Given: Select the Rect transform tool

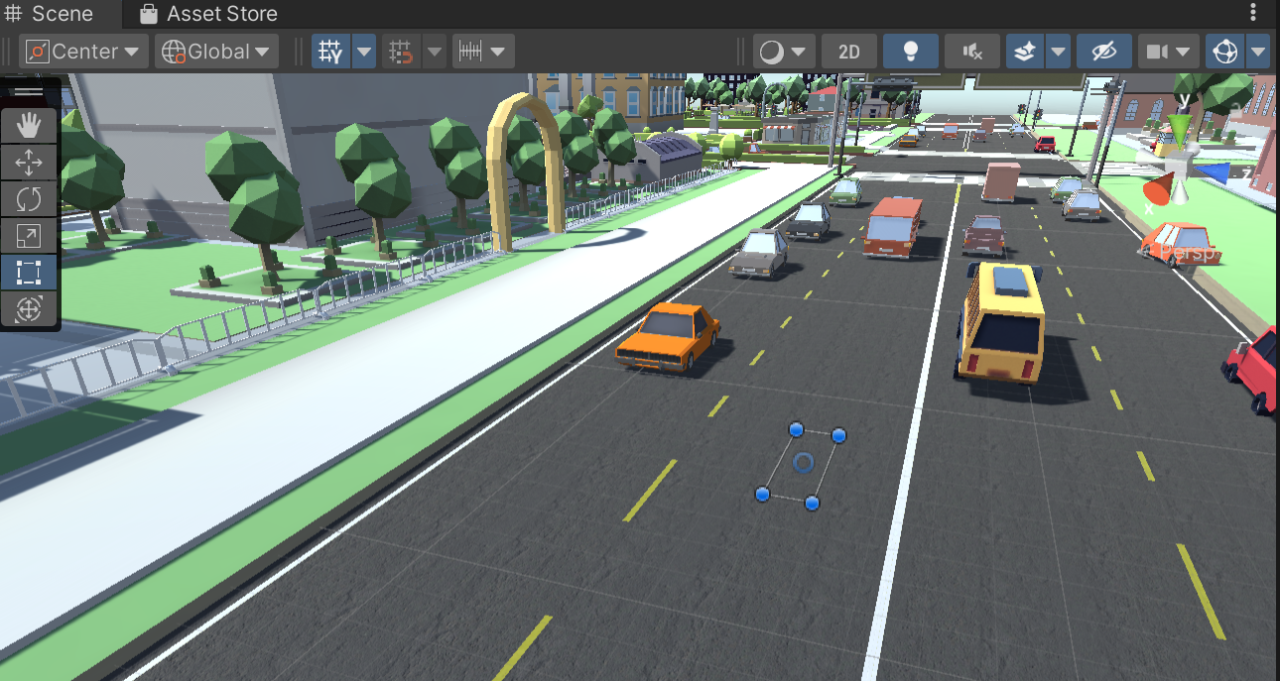Looking at the screenshot, I should click(29, 272).
